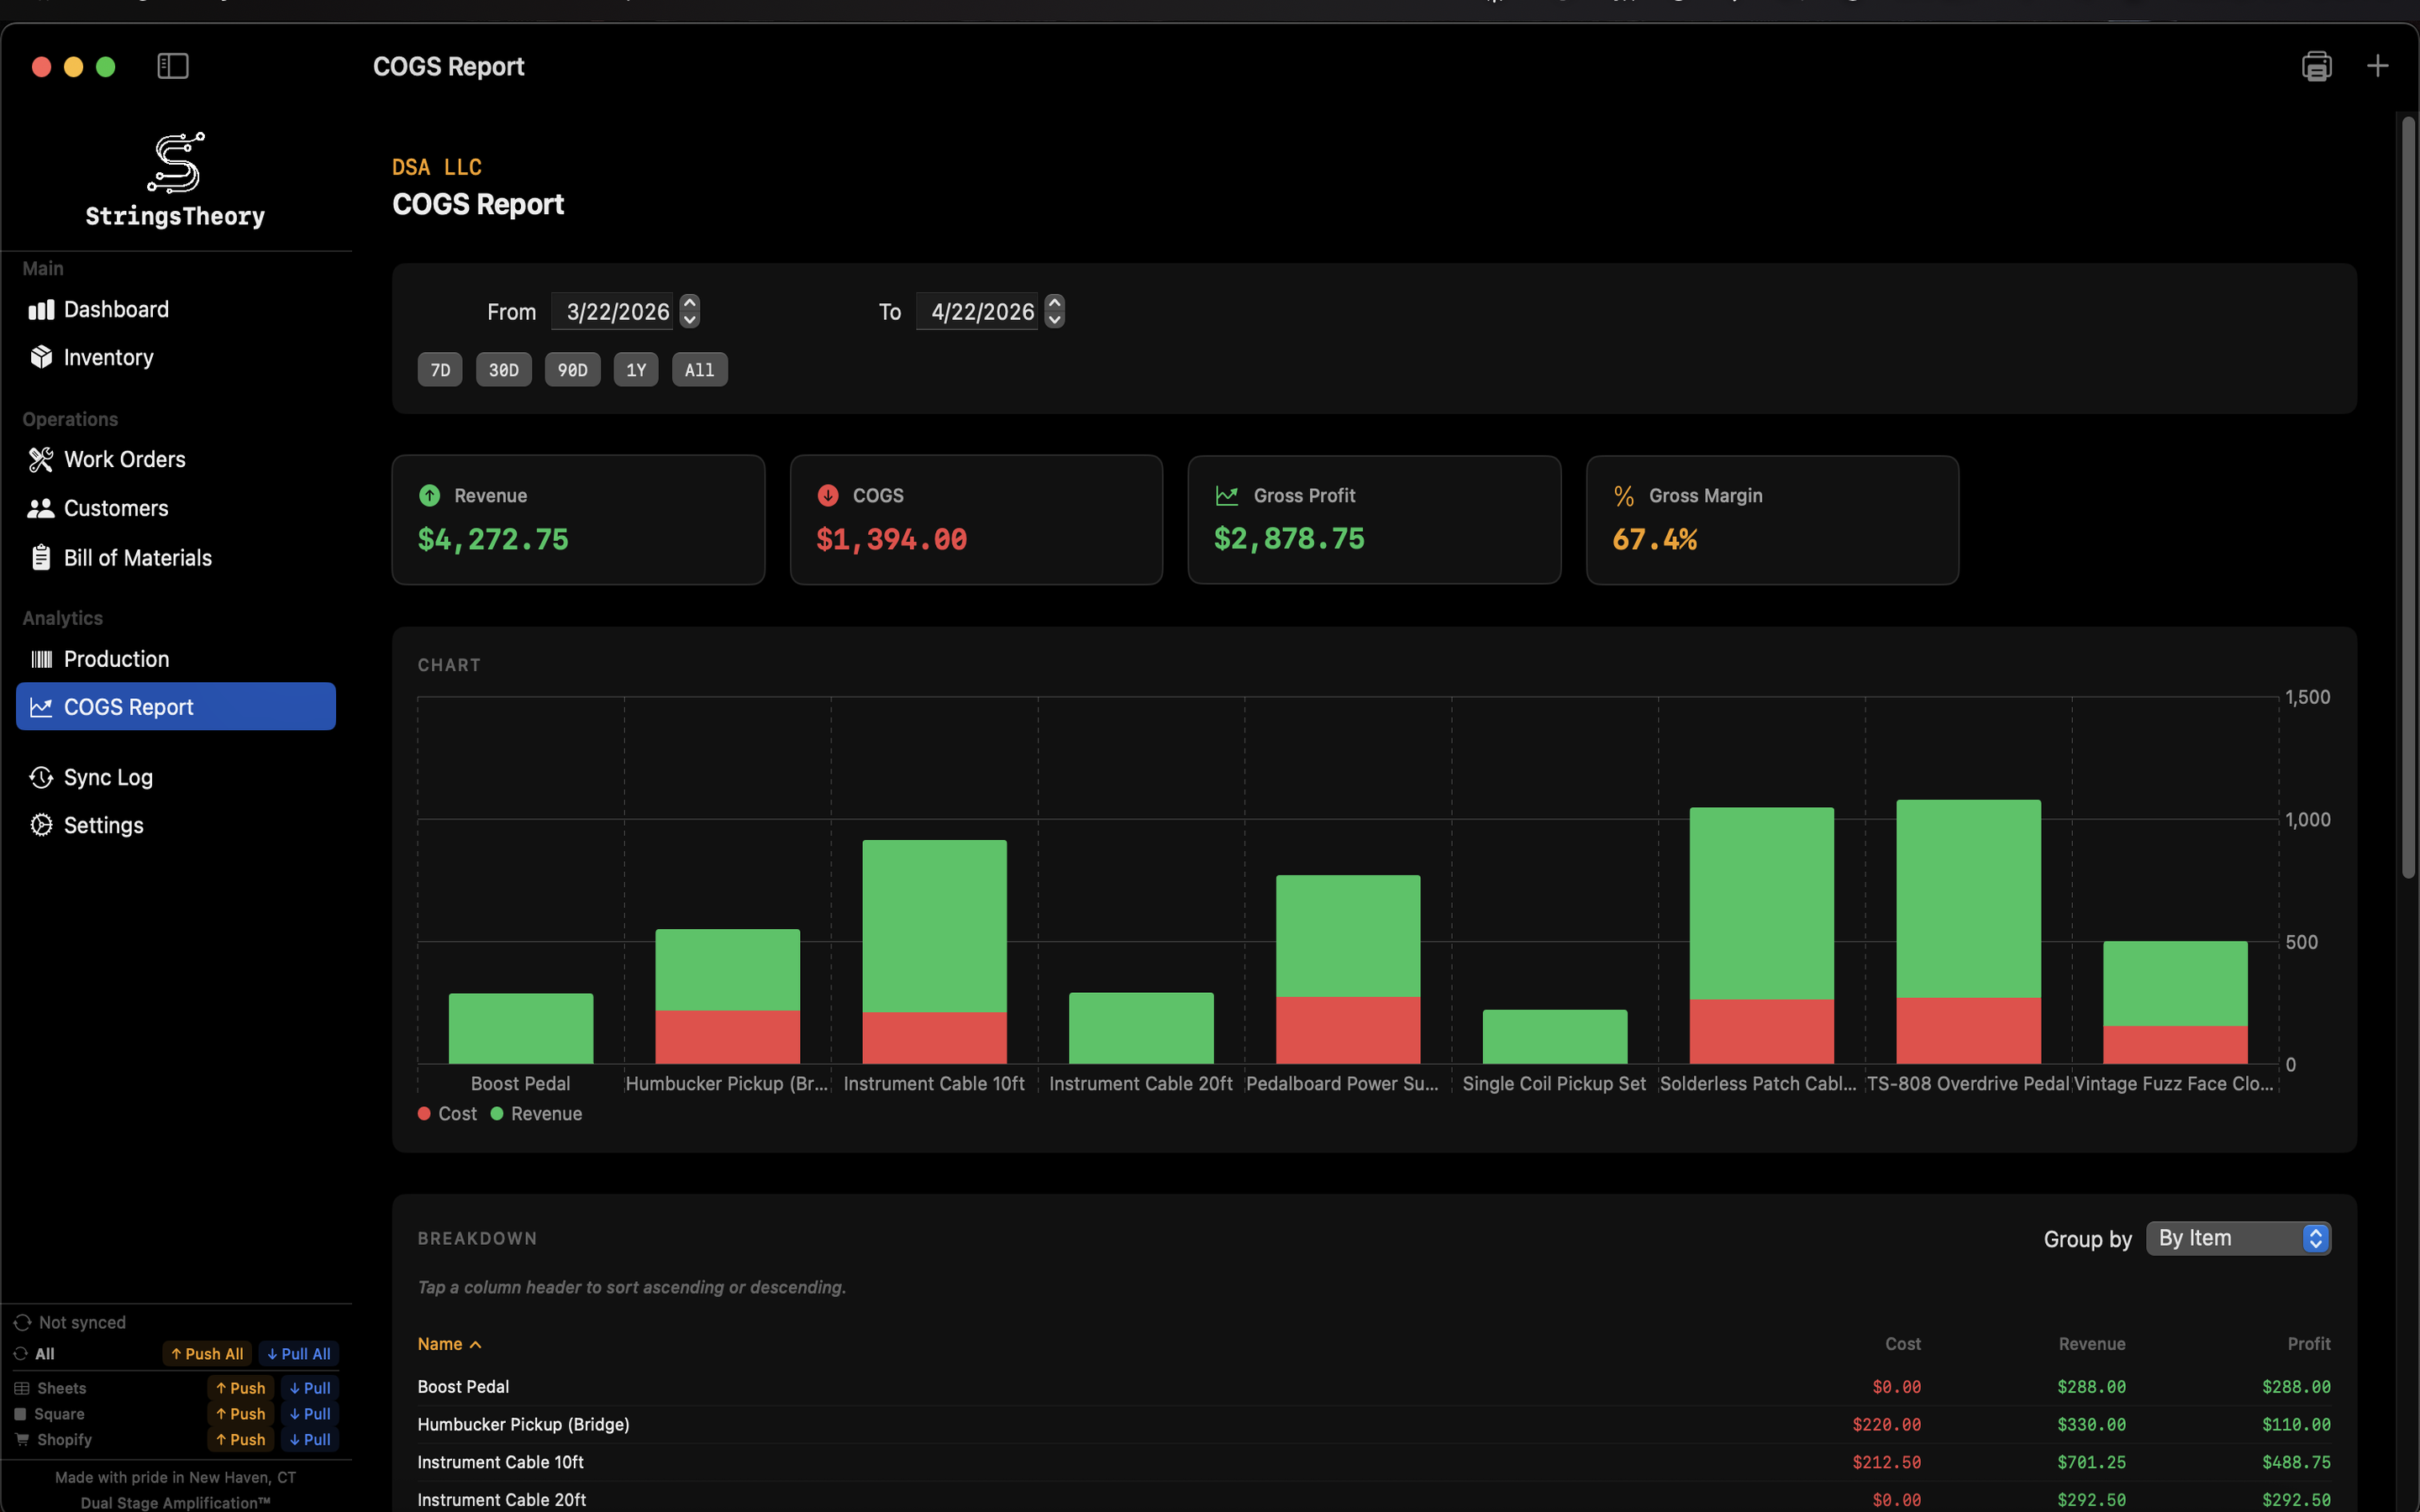Click the Push All button
2420x1512 pixels.
pos(207,1354)
